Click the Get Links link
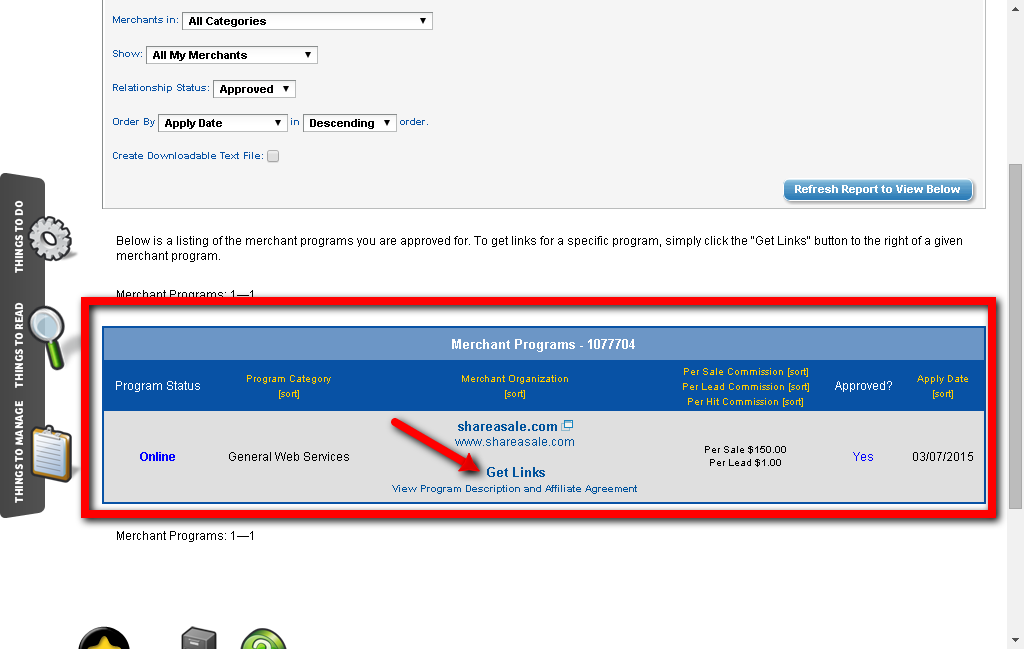Screen dimensions: 1024x649 (515, 472)
